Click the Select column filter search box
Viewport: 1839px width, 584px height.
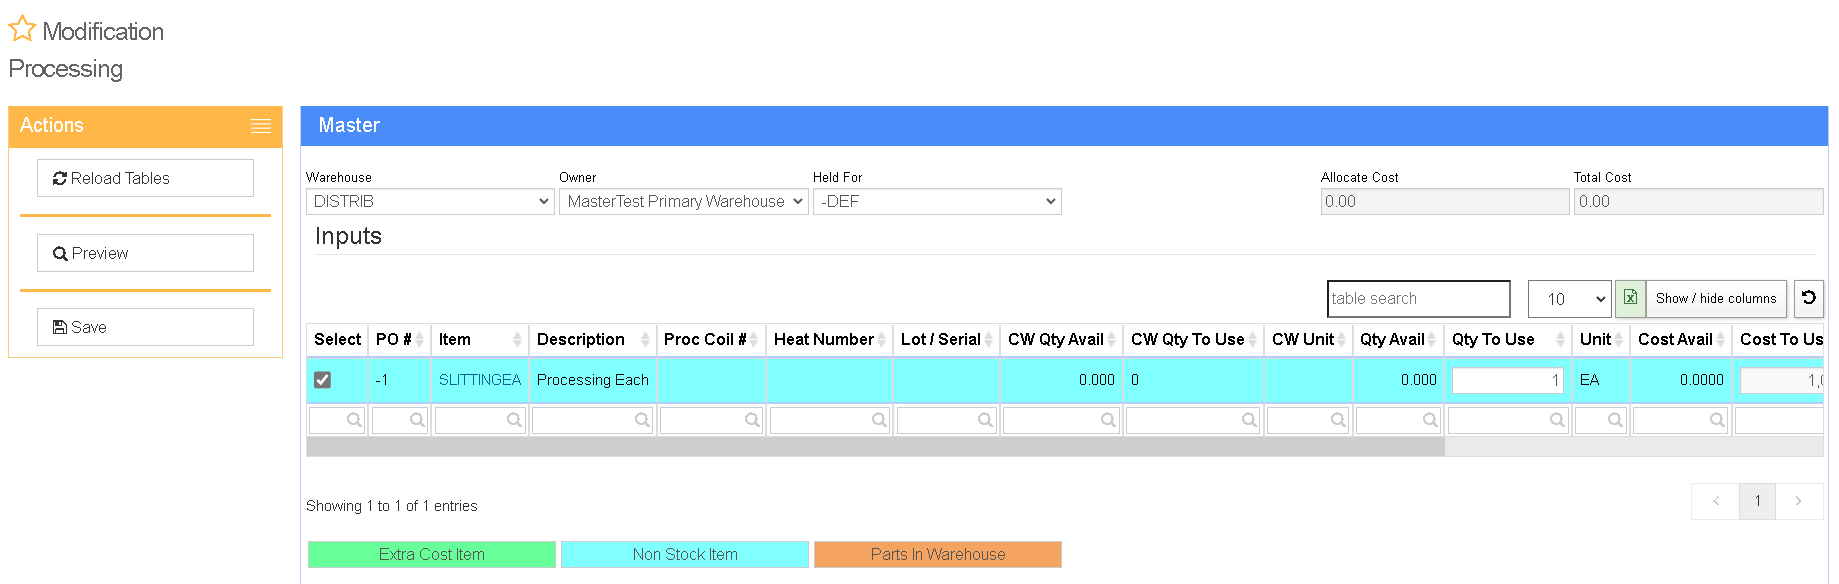[337, 420]
